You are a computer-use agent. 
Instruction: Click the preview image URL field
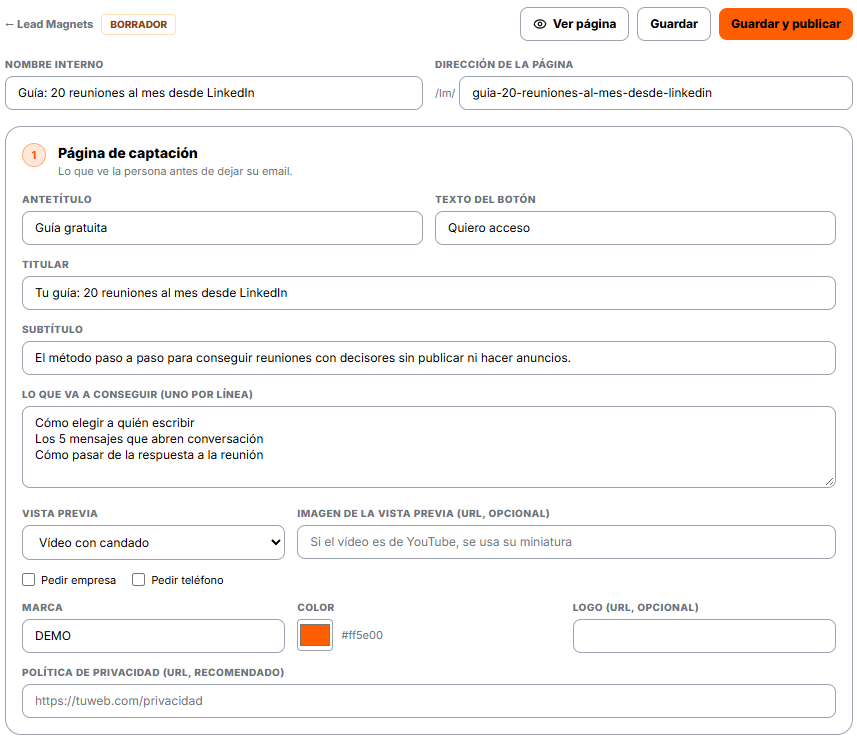(566, 542)
